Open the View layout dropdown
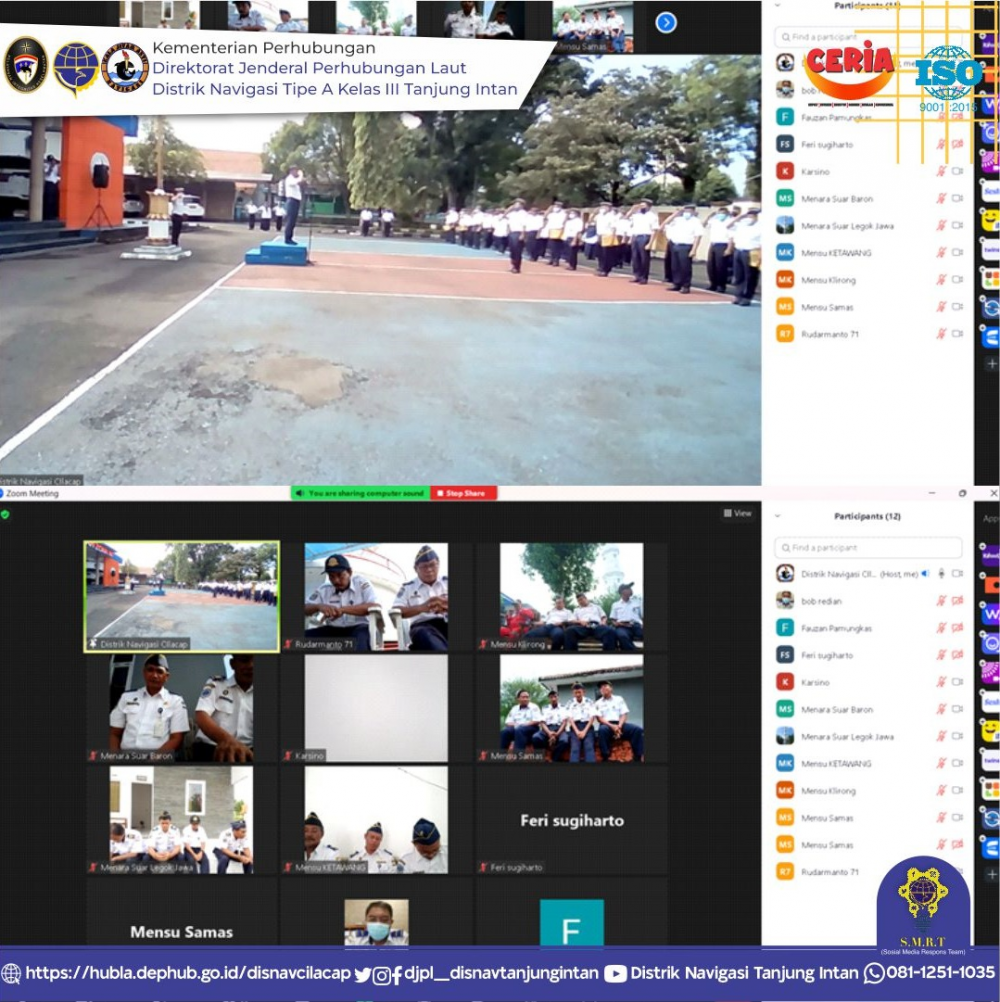Screen dimensions: 1000x1002 (737, 513)
